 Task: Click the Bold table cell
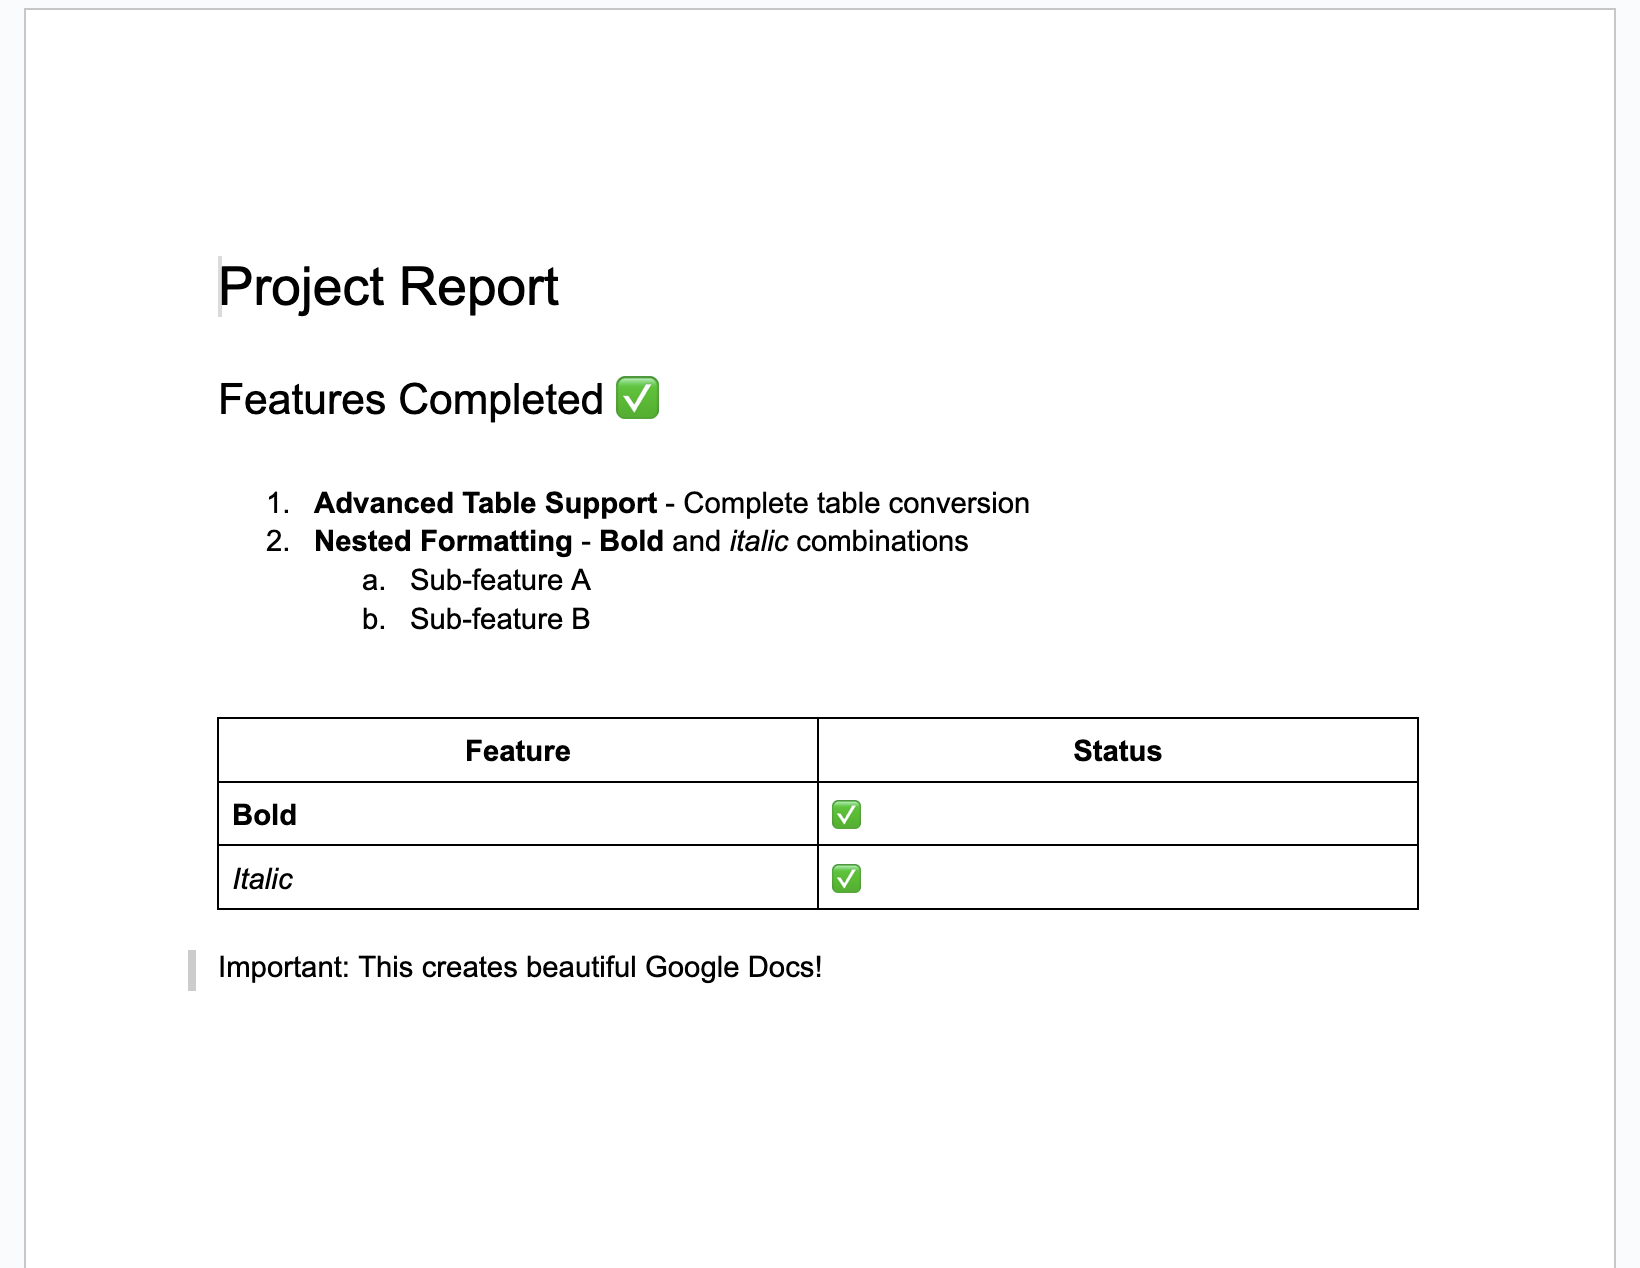[x=518, y=815]
